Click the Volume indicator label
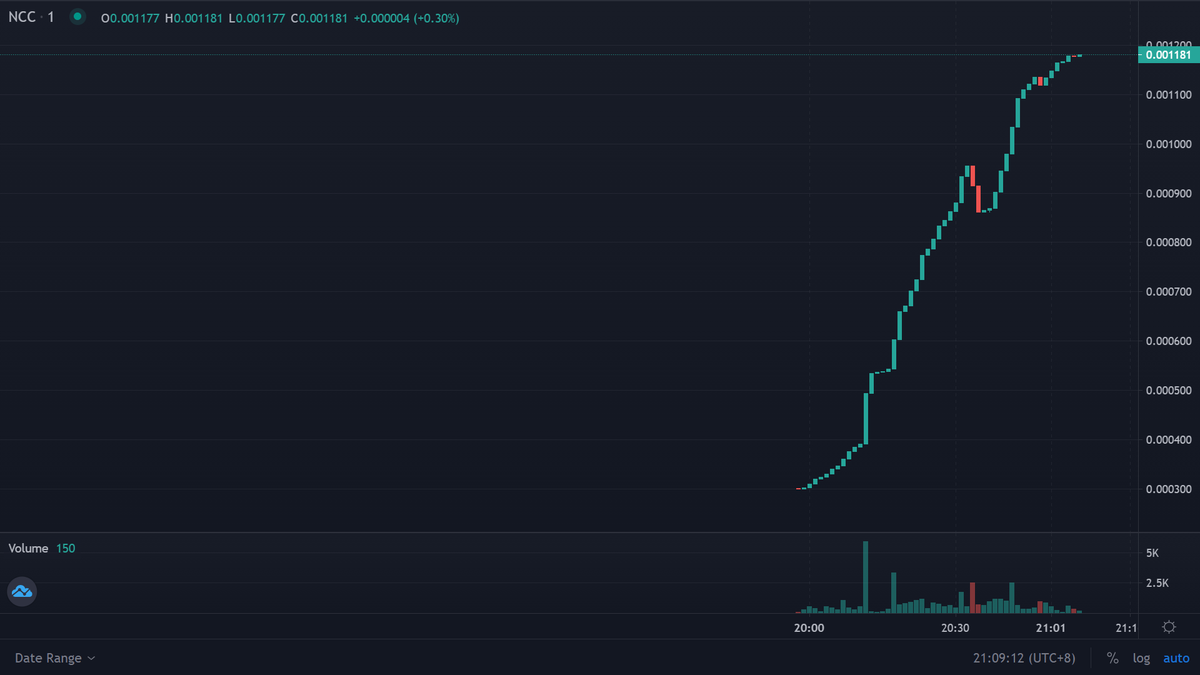 pos(28,548)
